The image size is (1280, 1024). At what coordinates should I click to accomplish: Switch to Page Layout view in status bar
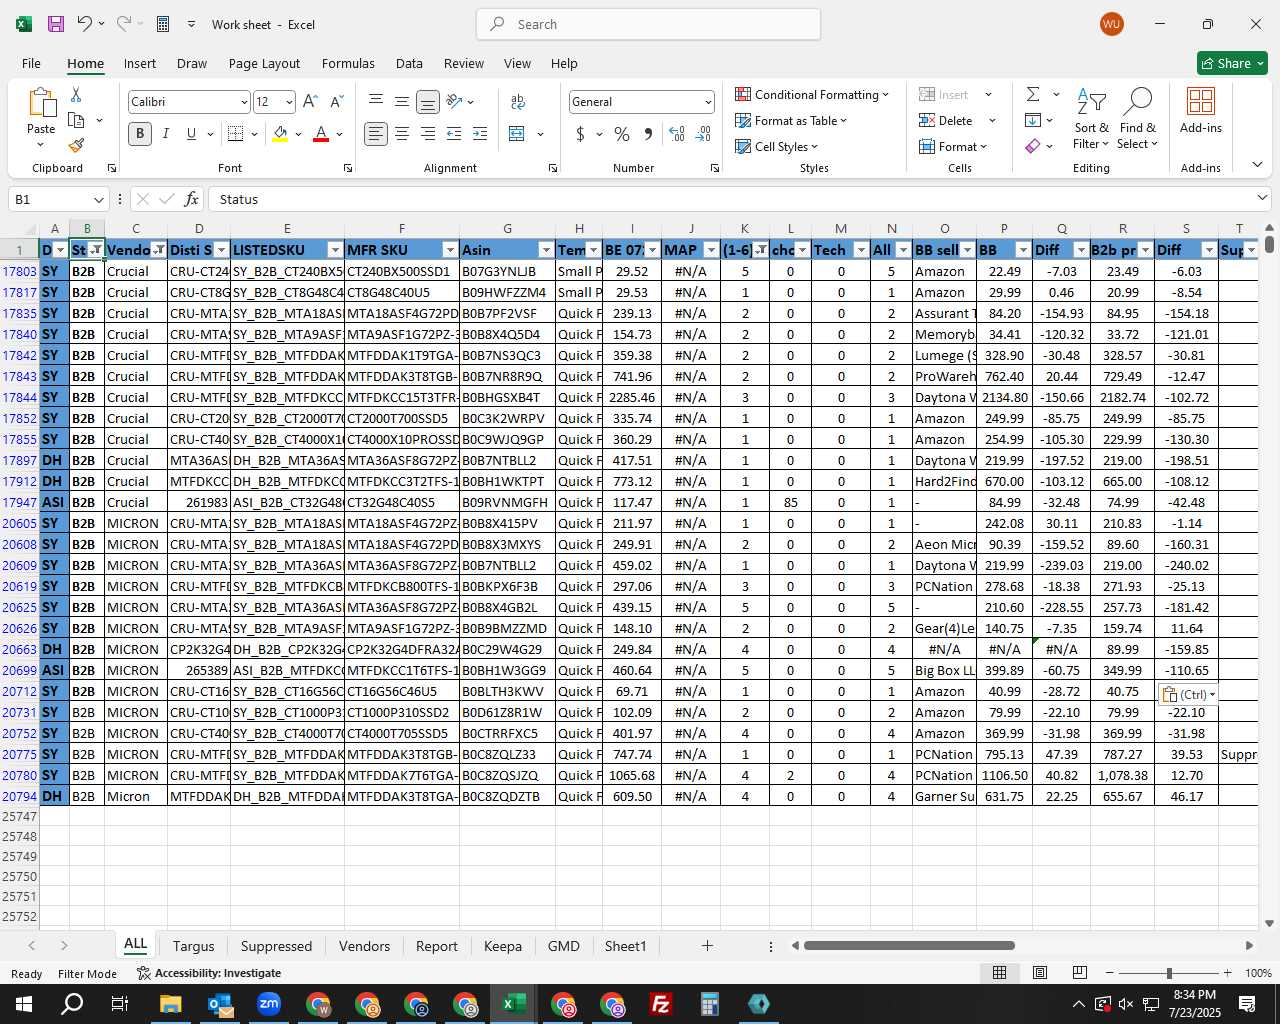pos(1040,973)
